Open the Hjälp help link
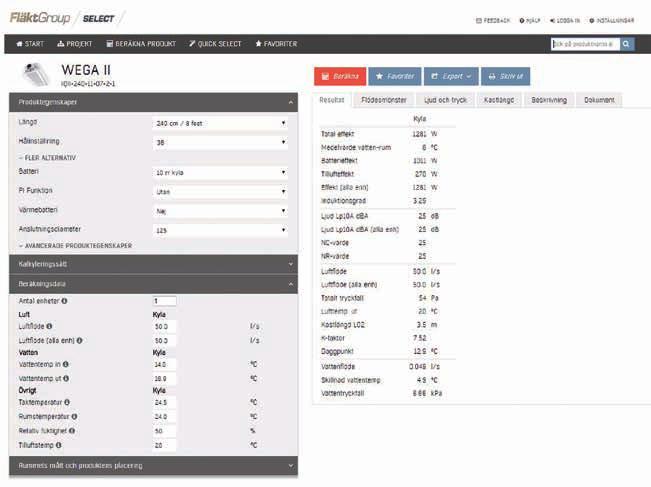 coord(530,20)
